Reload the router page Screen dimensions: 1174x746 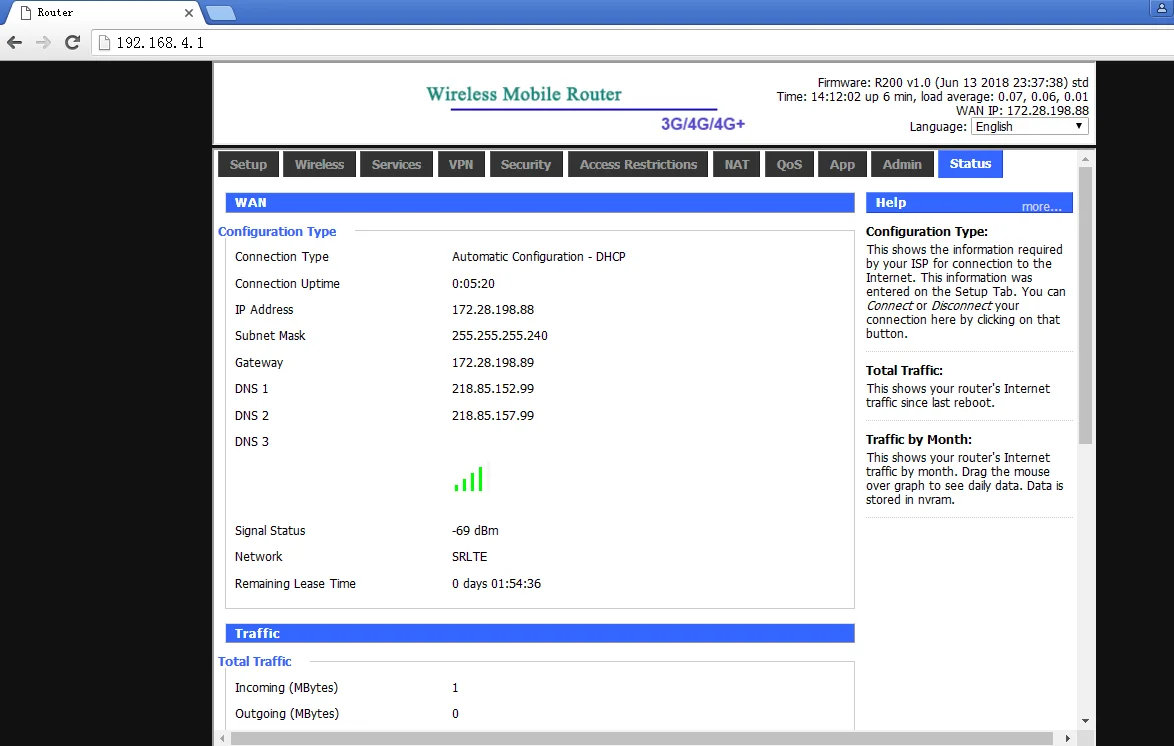point(72,42)
